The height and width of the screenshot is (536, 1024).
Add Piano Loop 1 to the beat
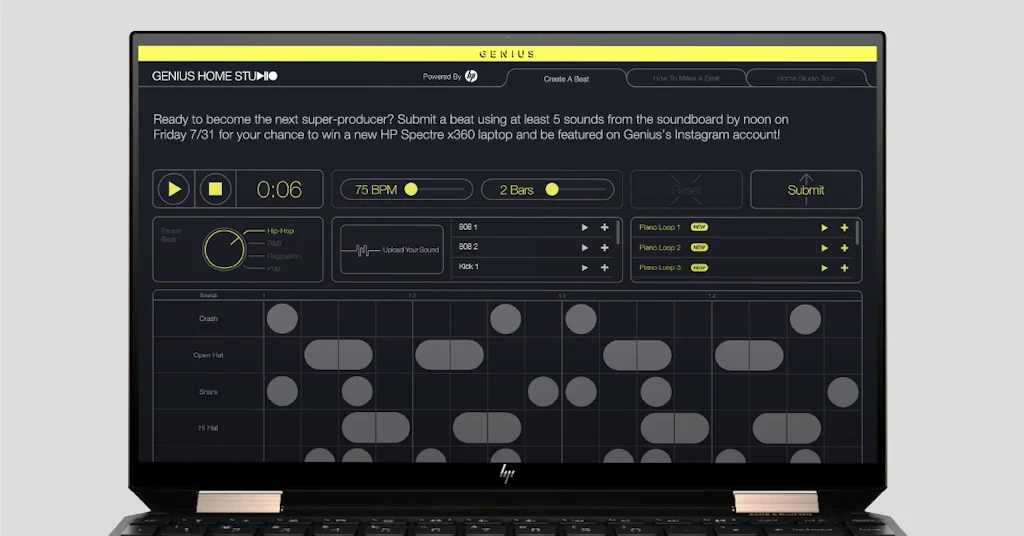pos(844,227)
